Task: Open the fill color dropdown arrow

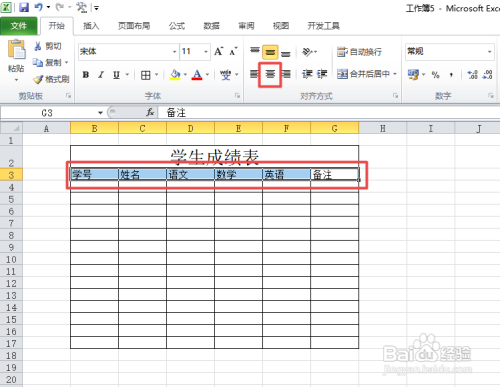Action: (185, 75)
